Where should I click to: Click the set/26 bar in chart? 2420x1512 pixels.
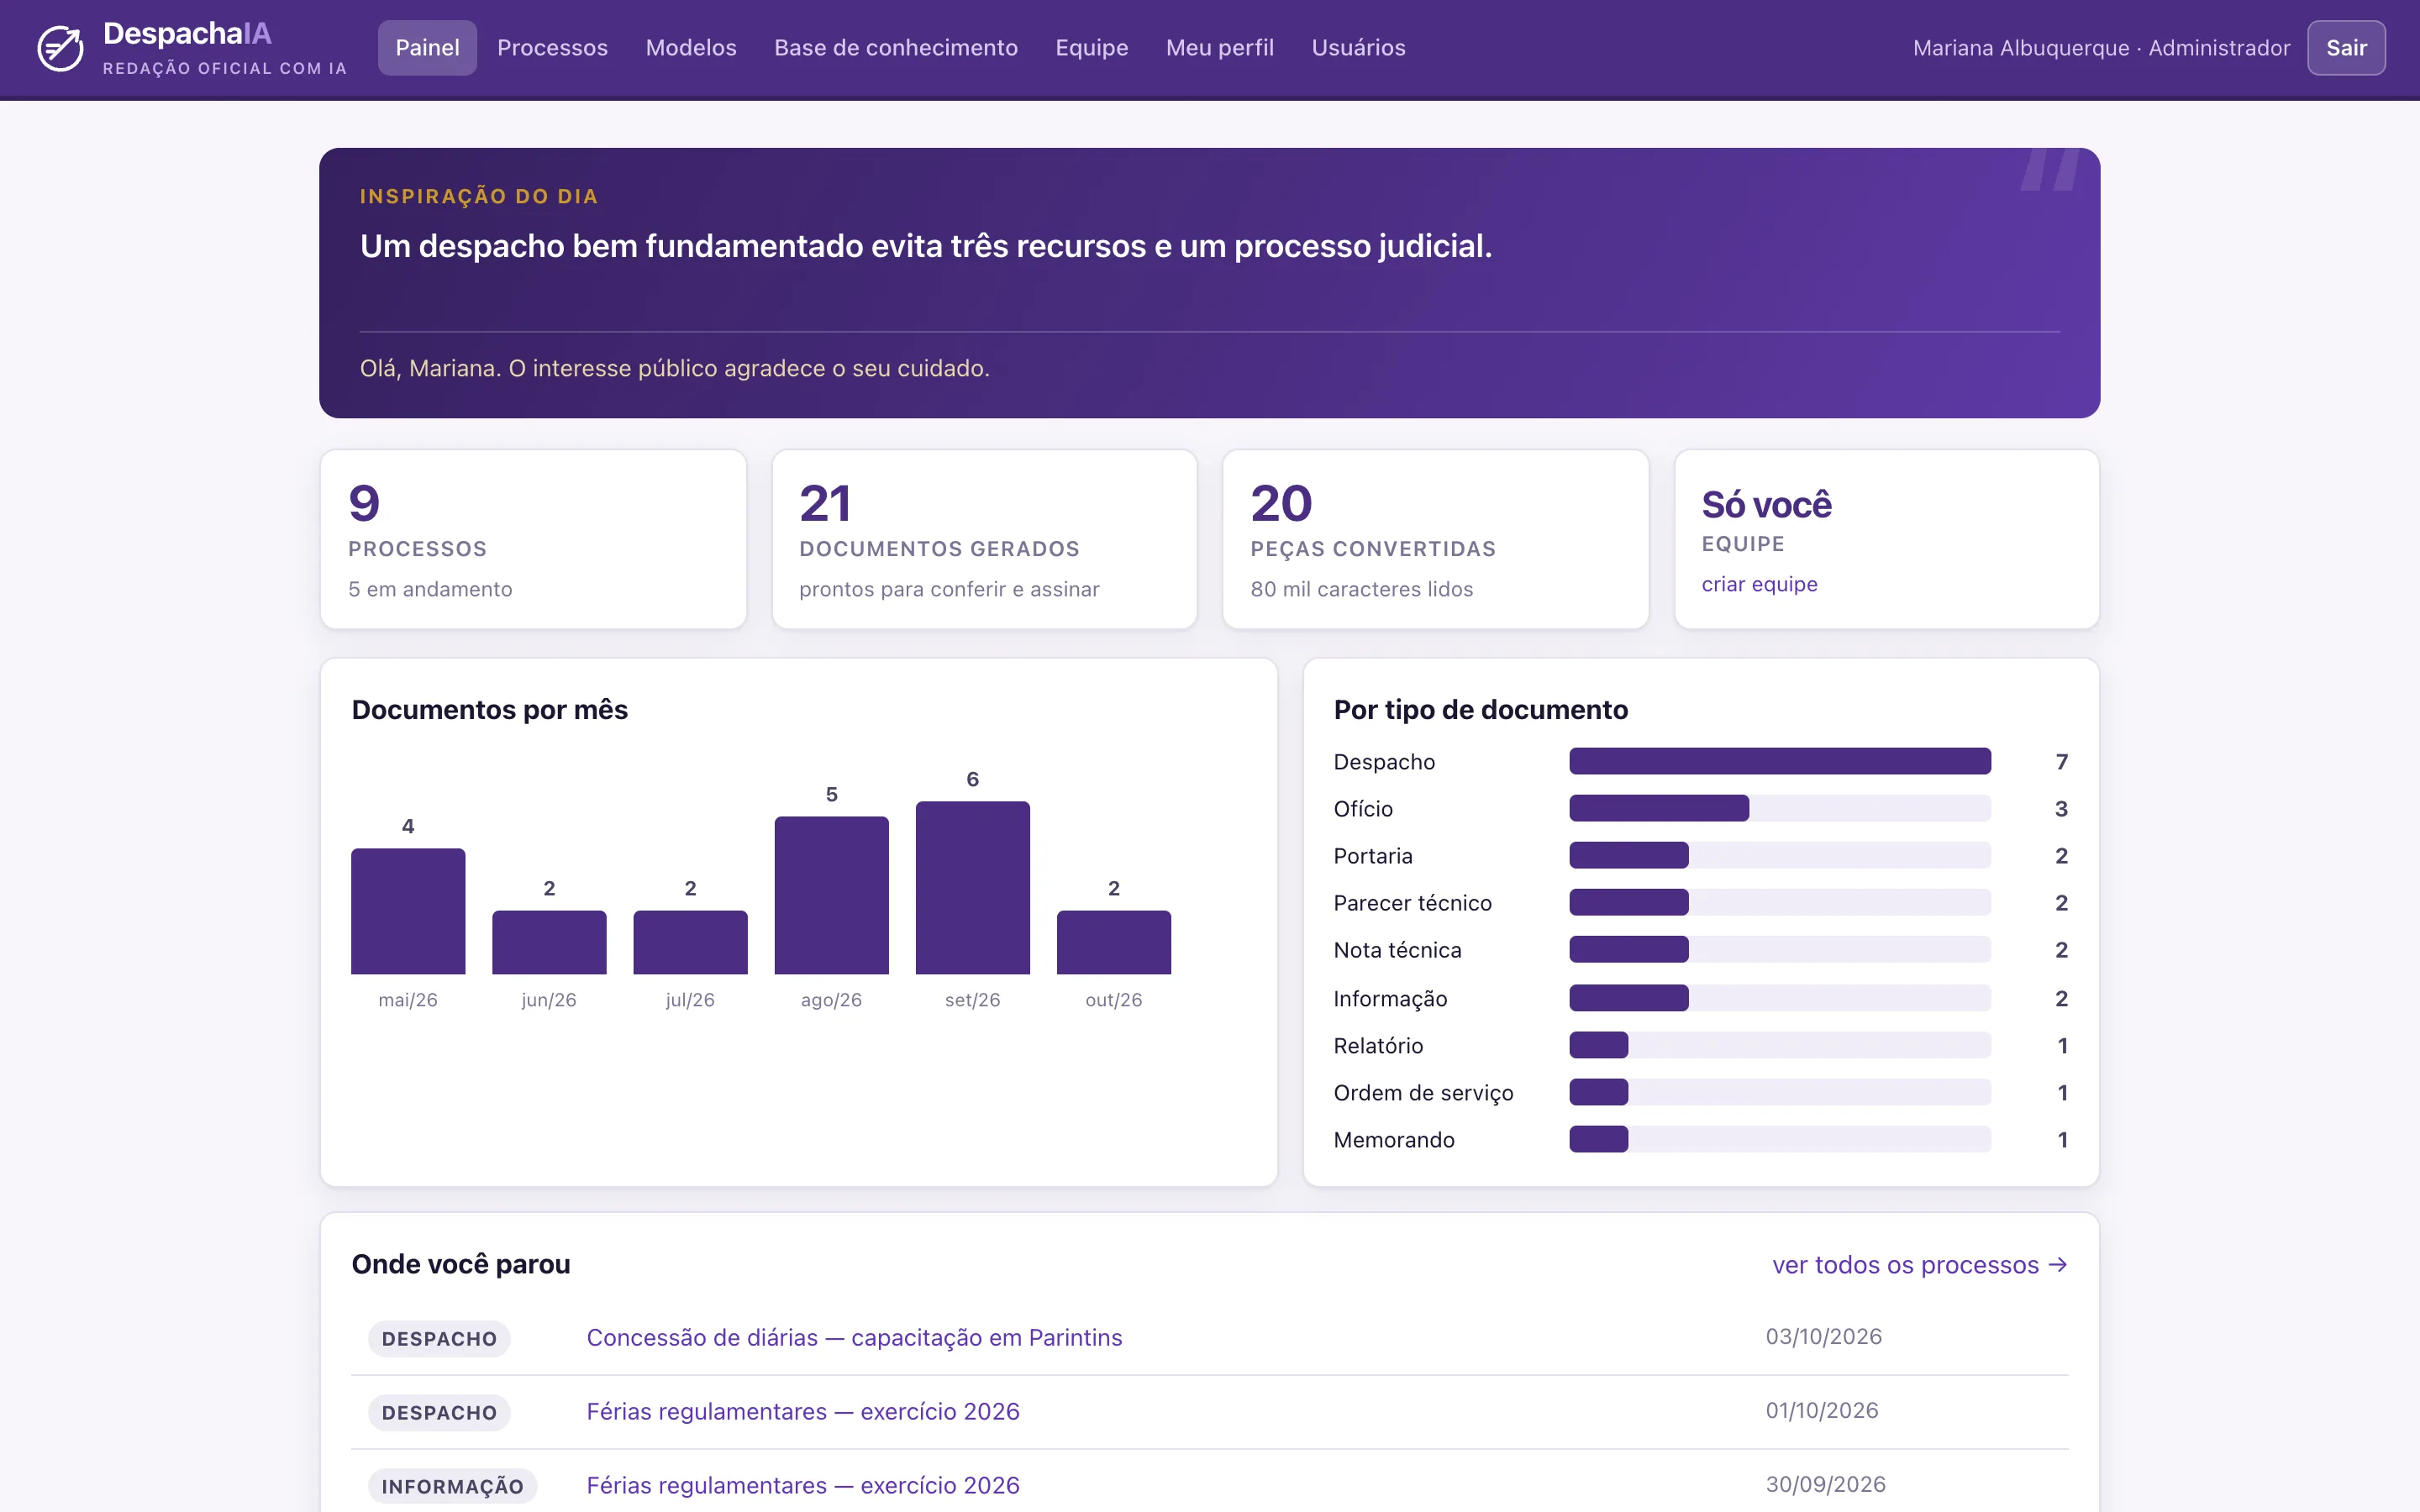(972, 888)
